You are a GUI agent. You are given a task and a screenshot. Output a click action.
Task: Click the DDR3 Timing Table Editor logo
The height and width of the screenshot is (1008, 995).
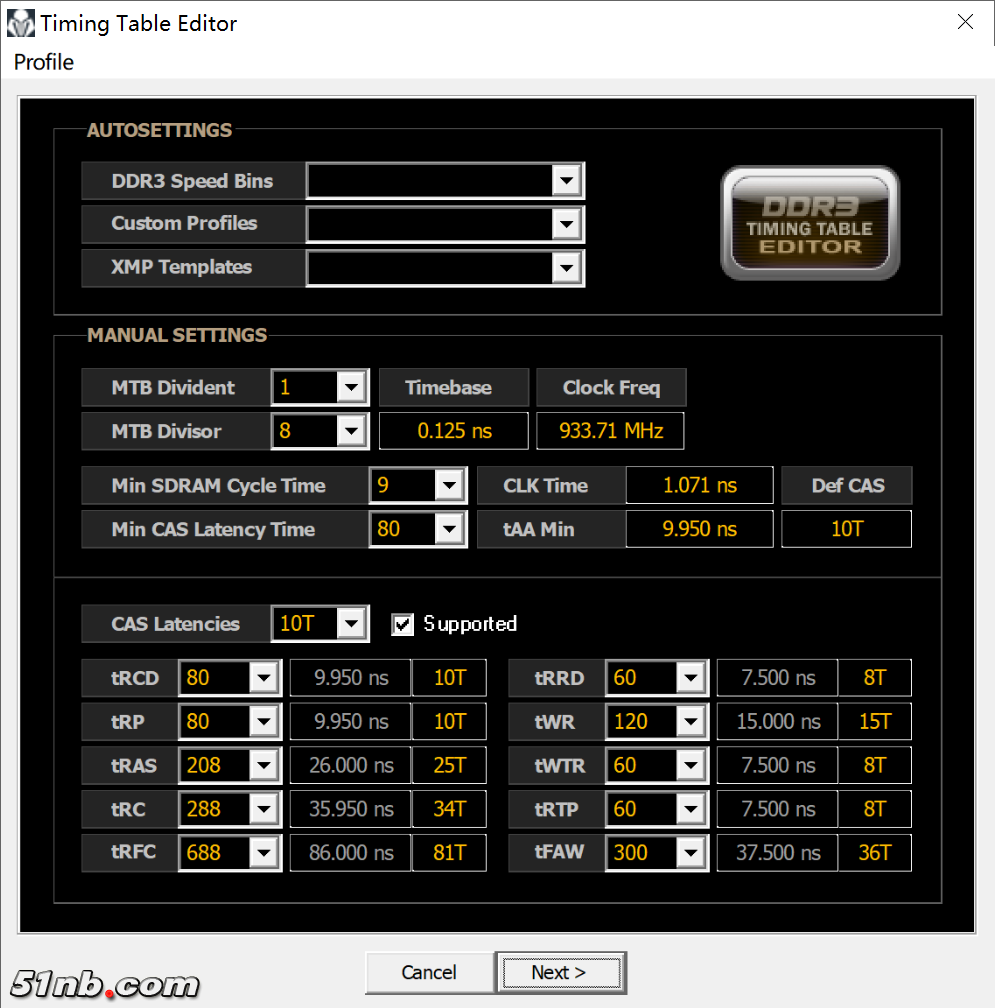tap(810, 223)
